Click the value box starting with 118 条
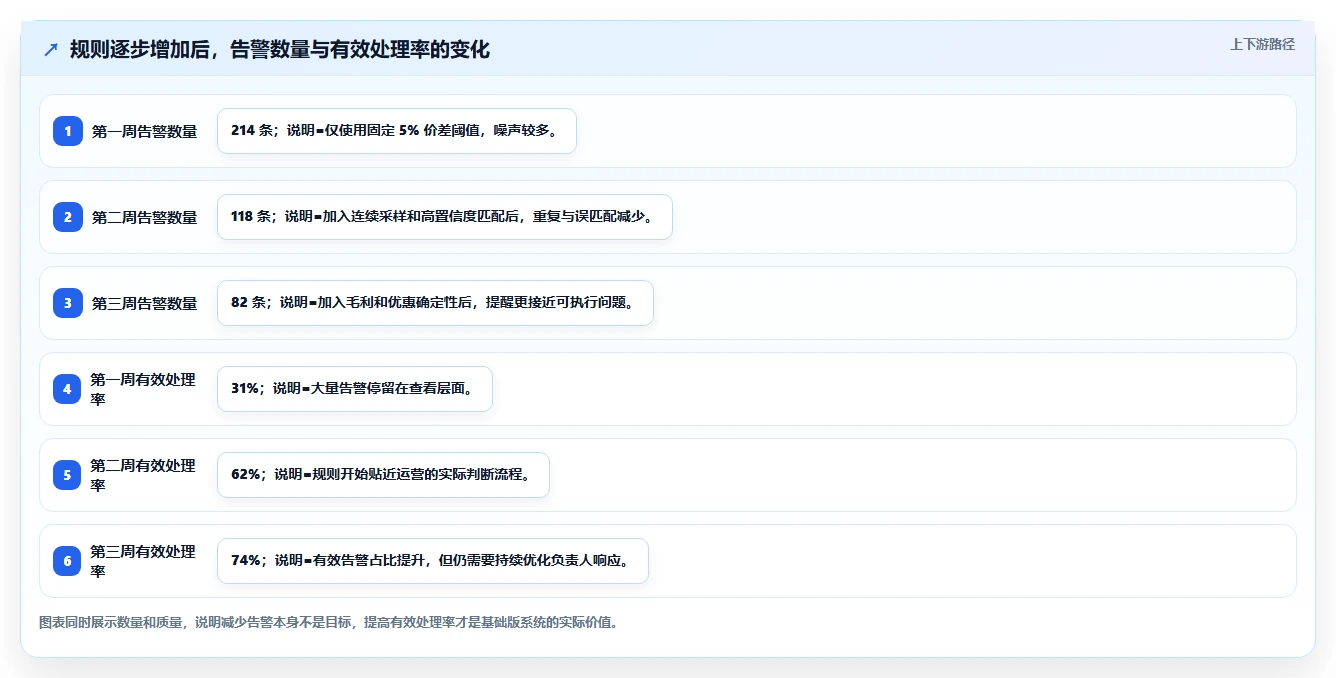 pyautogui.click(x=445, y=217)
